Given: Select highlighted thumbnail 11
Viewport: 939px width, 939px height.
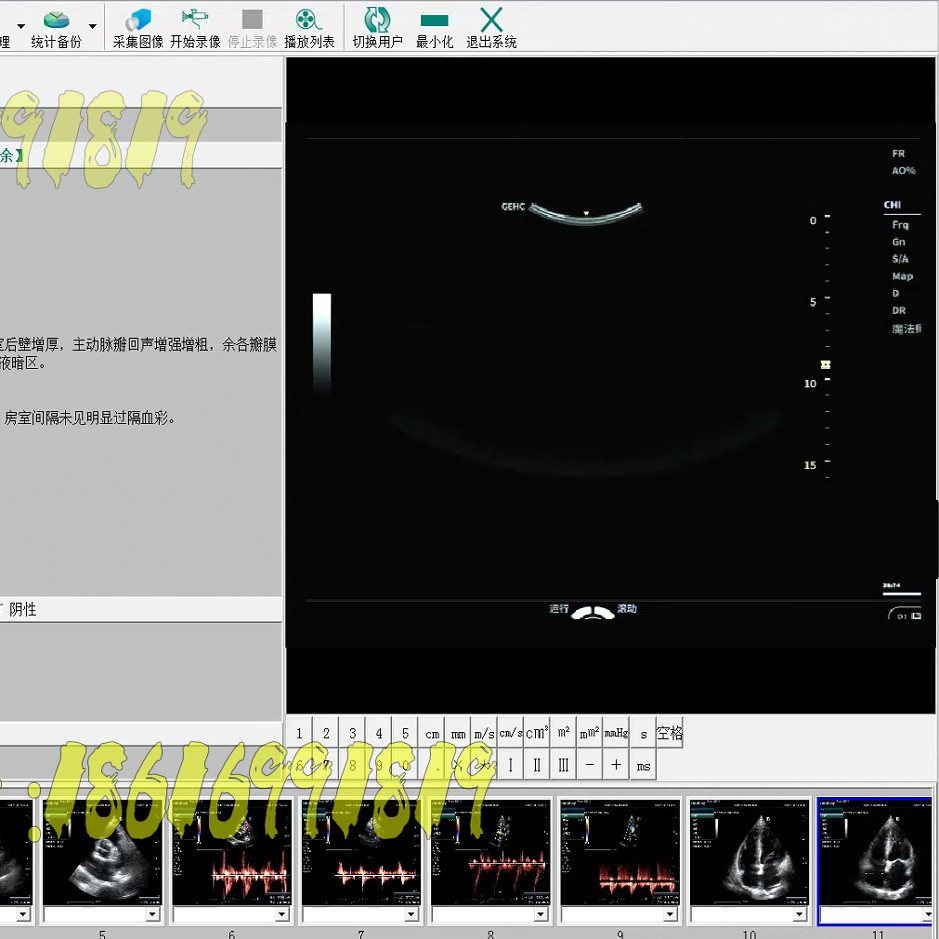Looking at the screenshot, I should (x=877, y=852).
